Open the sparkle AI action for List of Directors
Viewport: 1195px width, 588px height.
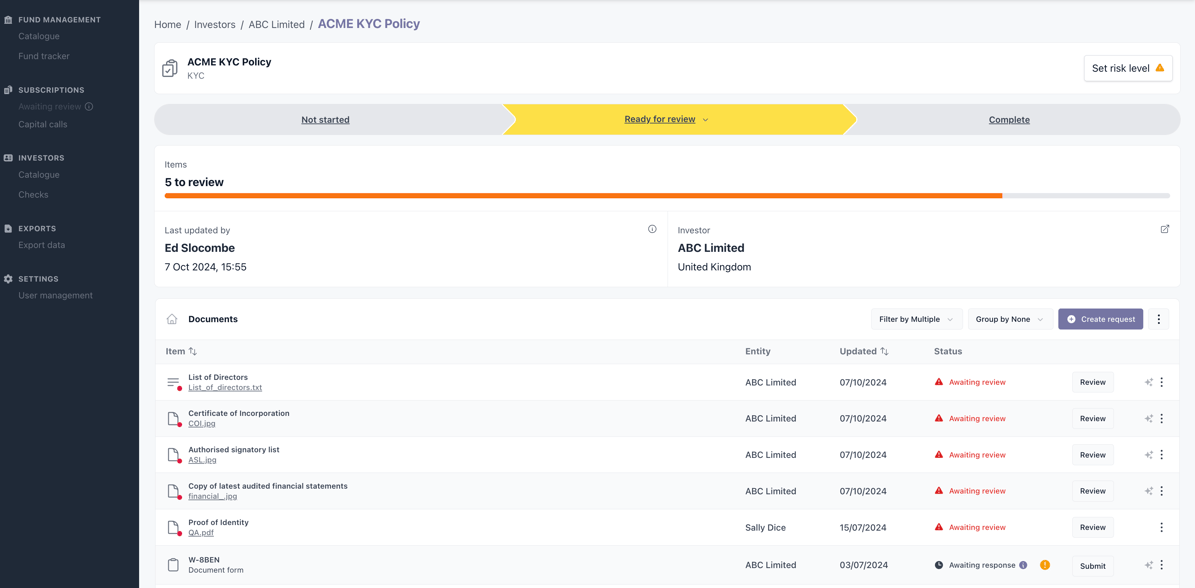click(x=1146, y=382)
